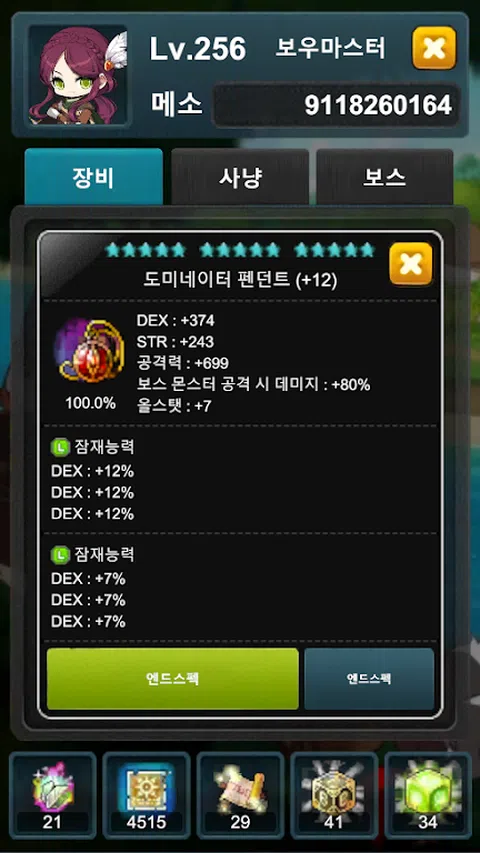The width and height of the screenshot is (480, 853).
Task: Click the dark blue 엔드스펙 button
Action: 369,678
